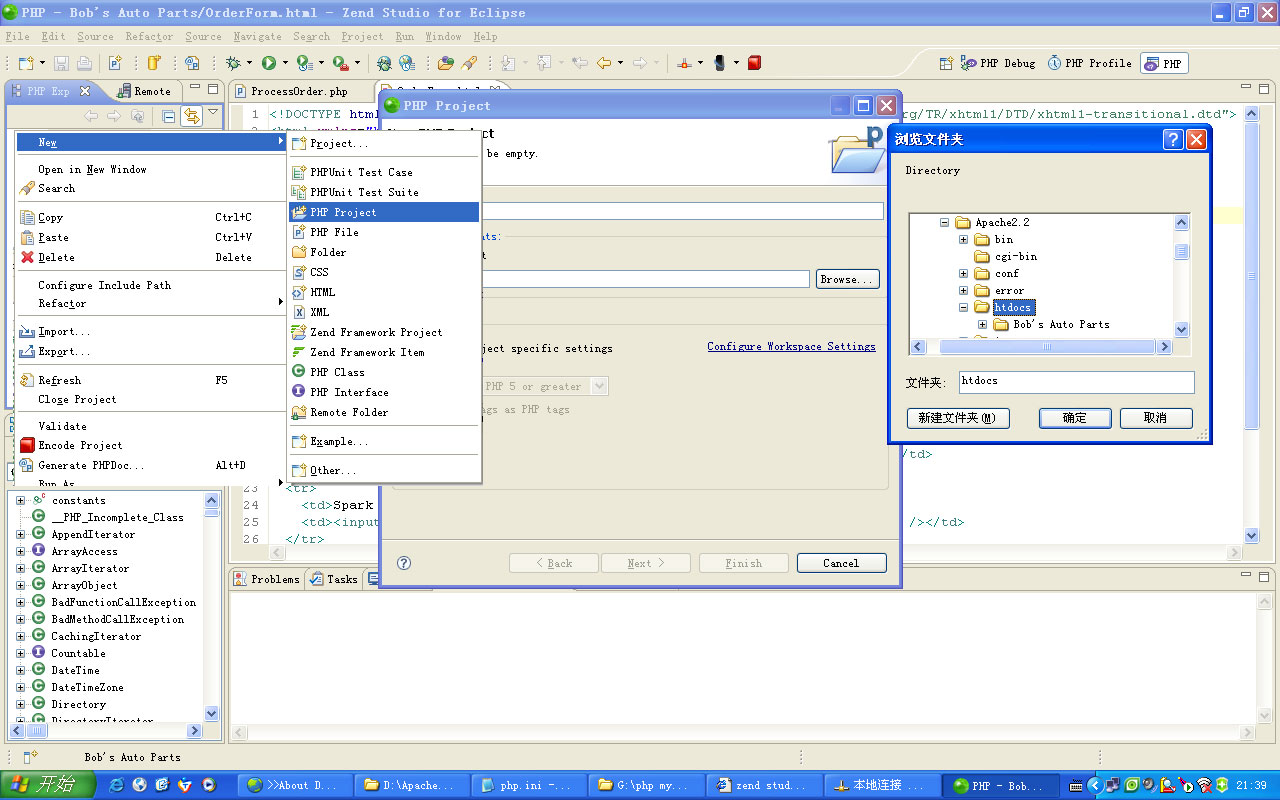The width and height of the screenshot is (1280, 800).
Task: Expand the constants node in PHP Explorer
Action: pos(20,500)
